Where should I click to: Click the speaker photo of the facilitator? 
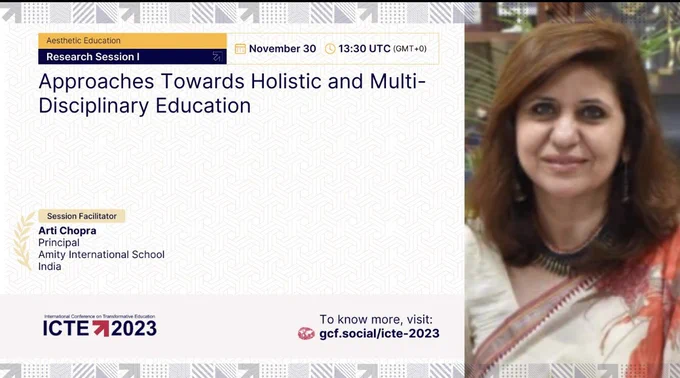pos(572,189)
